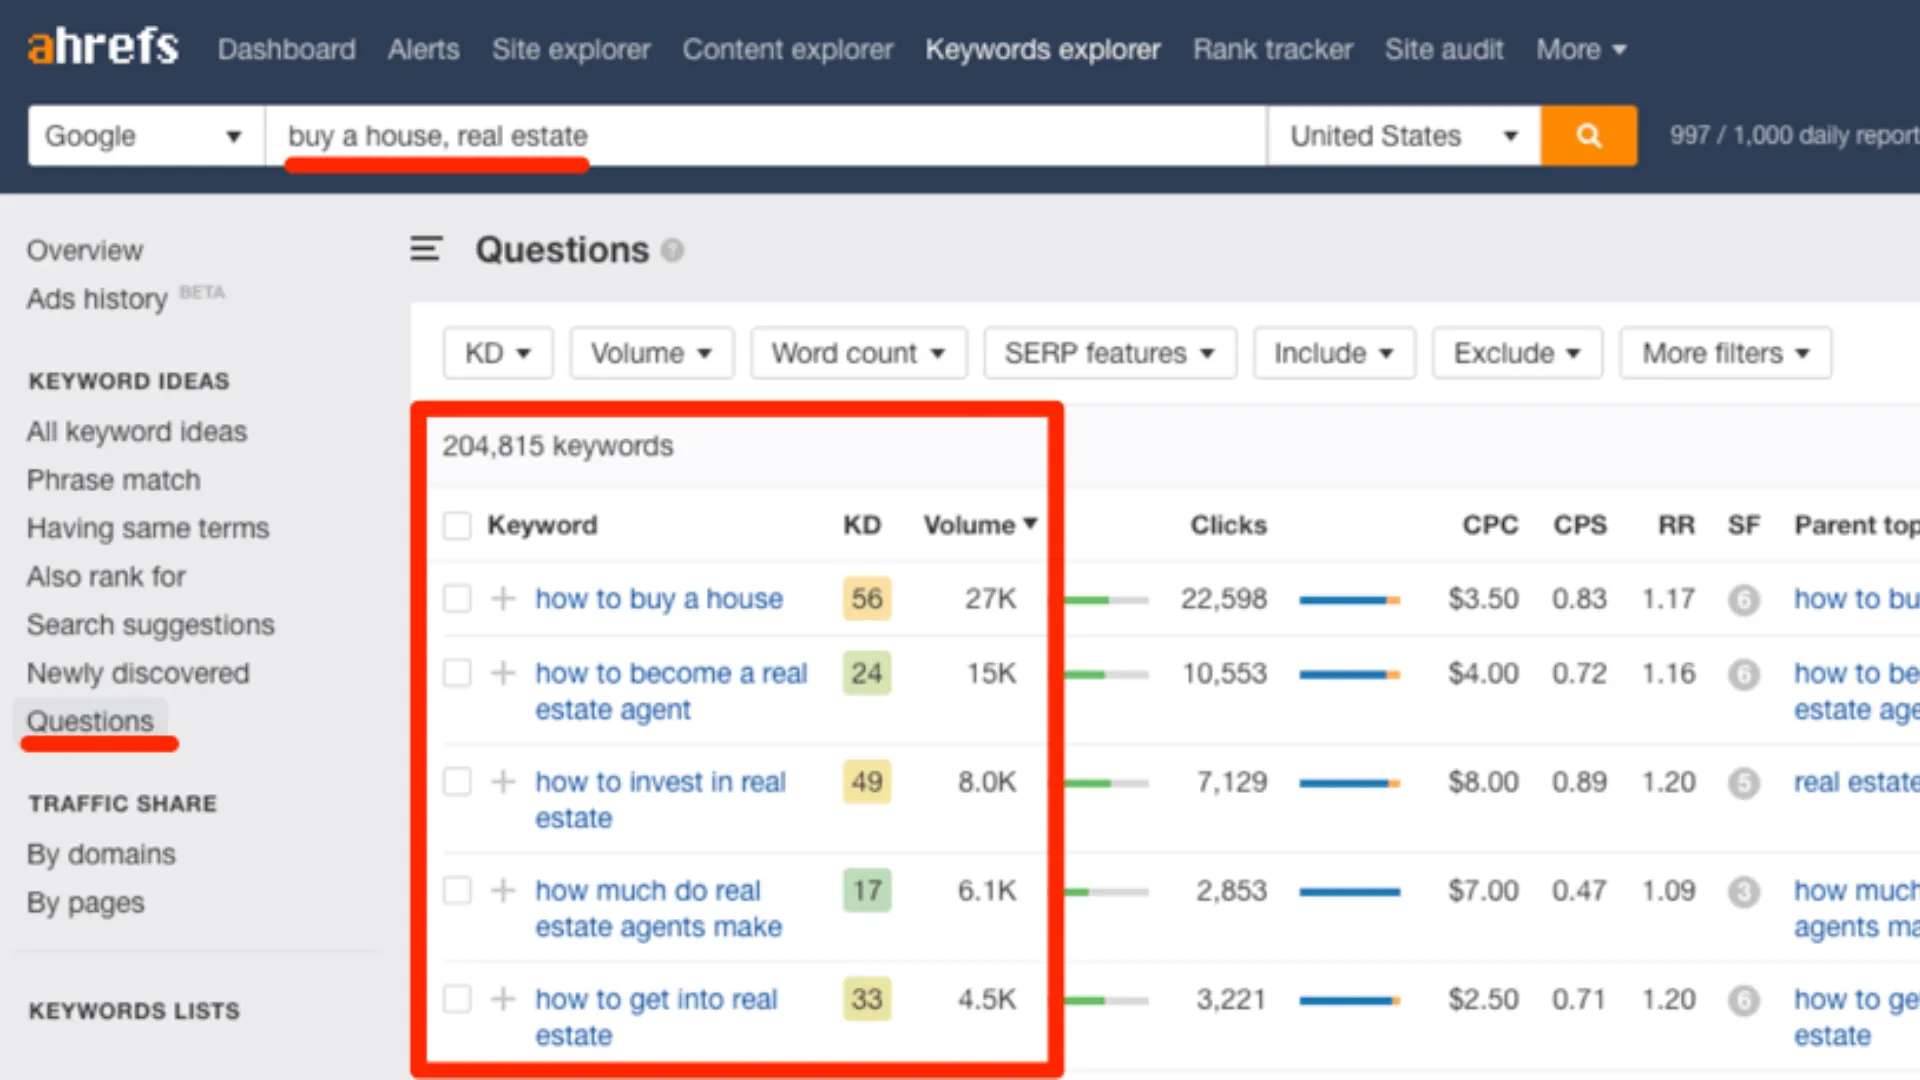Open Traffic share By pages

point(86,902)
